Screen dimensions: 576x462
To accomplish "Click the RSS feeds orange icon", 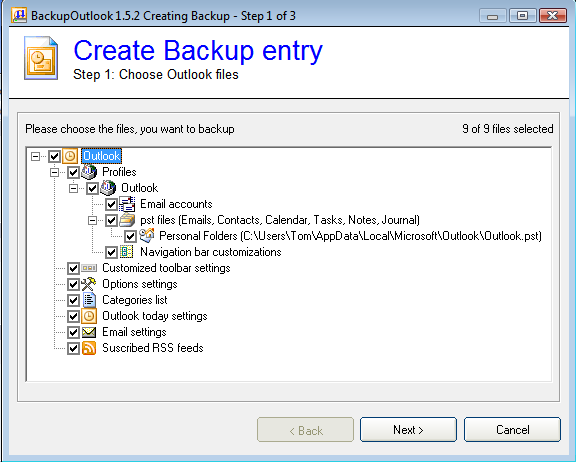I will pyautogui.click(x=89, y=348).
